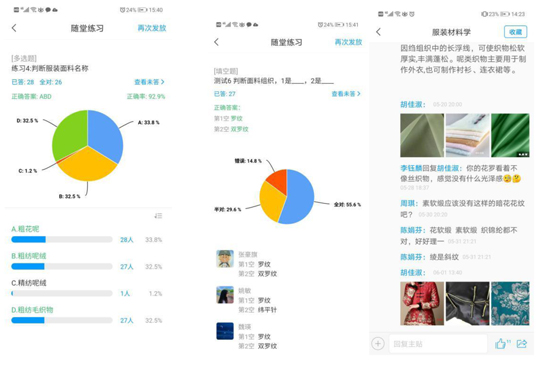Tap the sort icon above answer options
This screenshot has height=367, width=550.
[158, 216]
